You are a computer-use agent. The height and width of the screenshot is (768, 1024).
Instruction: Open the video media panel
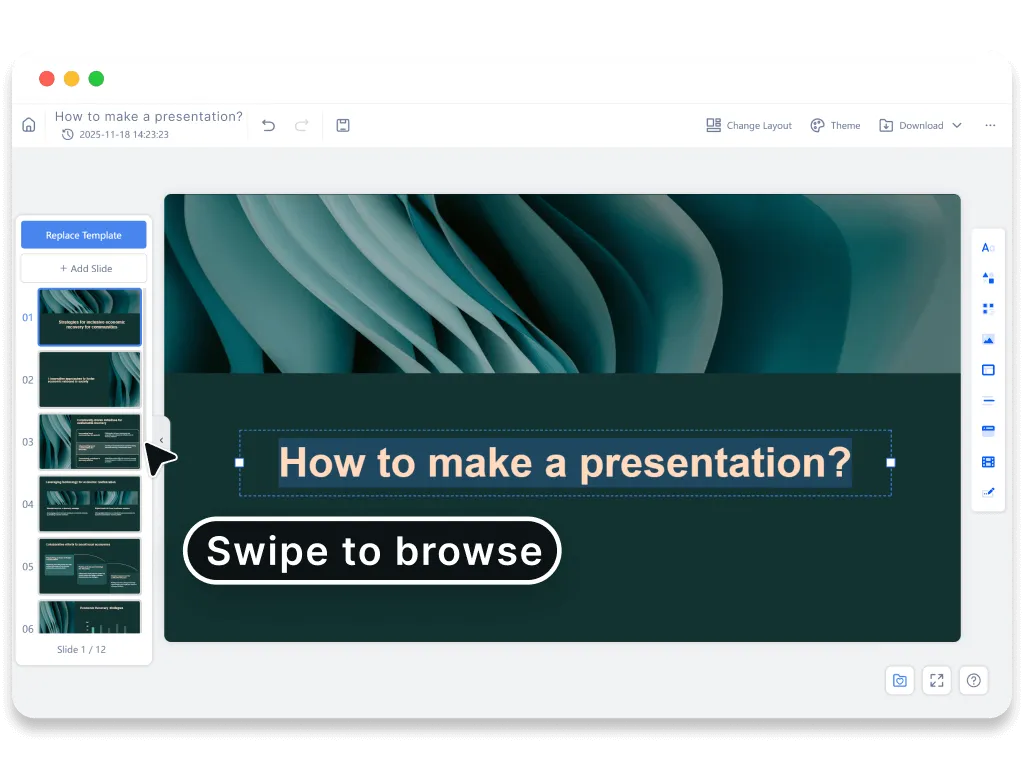coord(988,461)
